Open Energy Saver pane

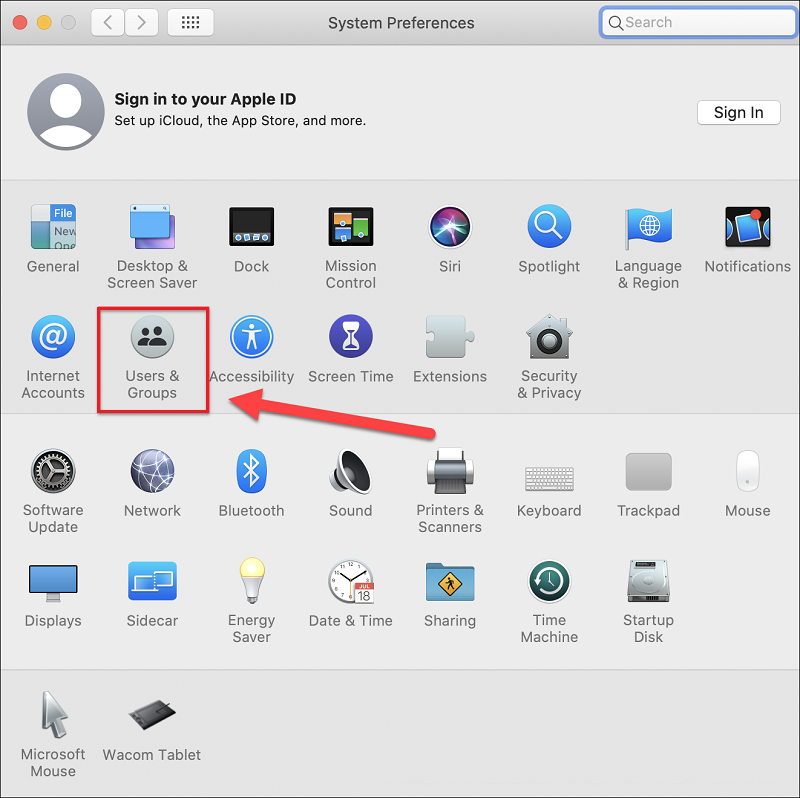point(251,582)
